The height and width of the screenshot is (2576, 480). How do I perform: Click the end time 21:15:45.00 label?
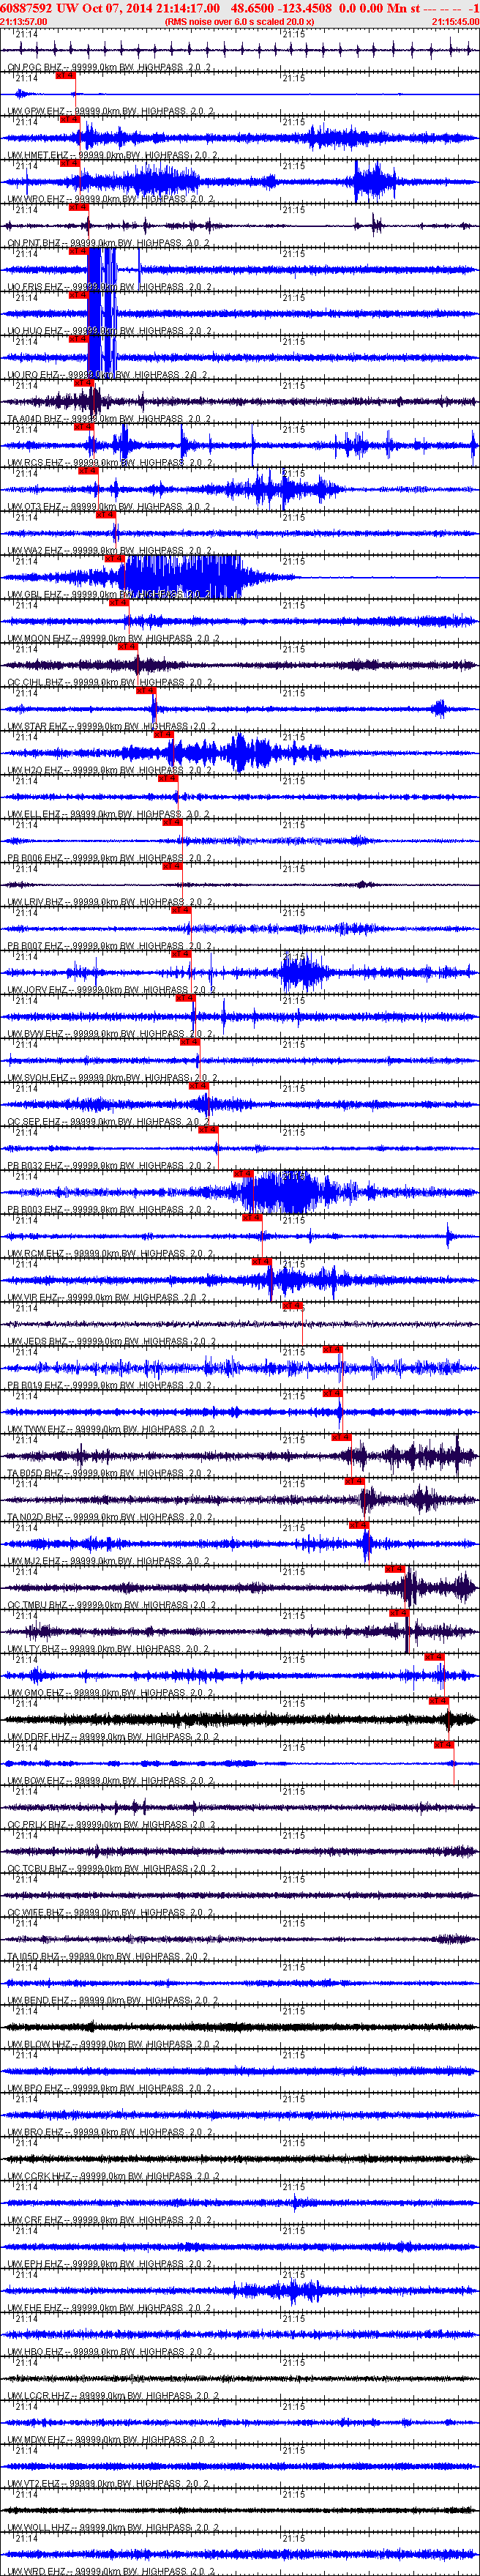click(456, 21)
